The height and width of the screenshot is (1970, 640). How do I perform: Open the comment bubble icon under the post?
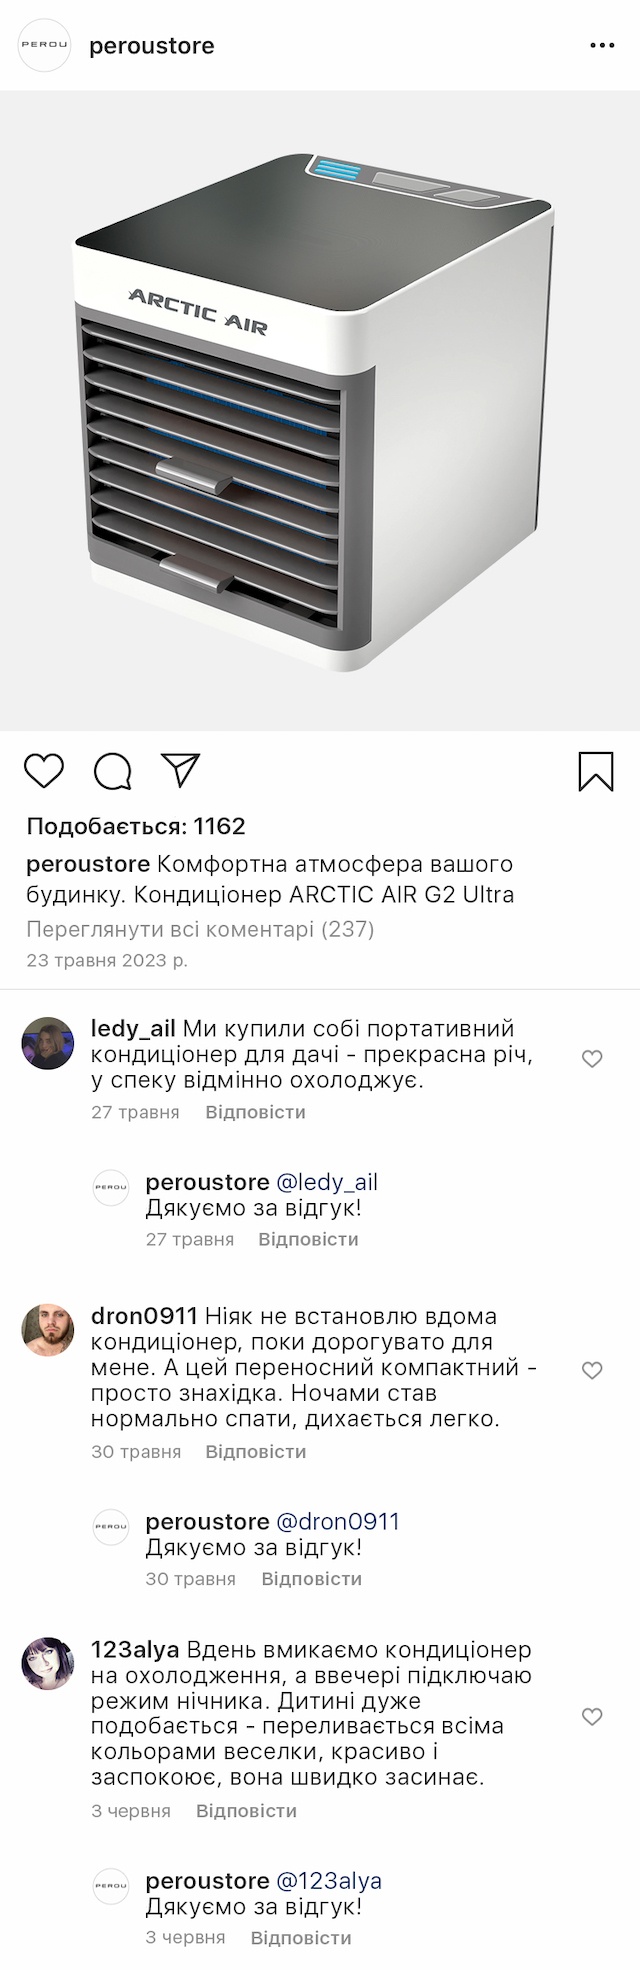(x=113, y=771)
